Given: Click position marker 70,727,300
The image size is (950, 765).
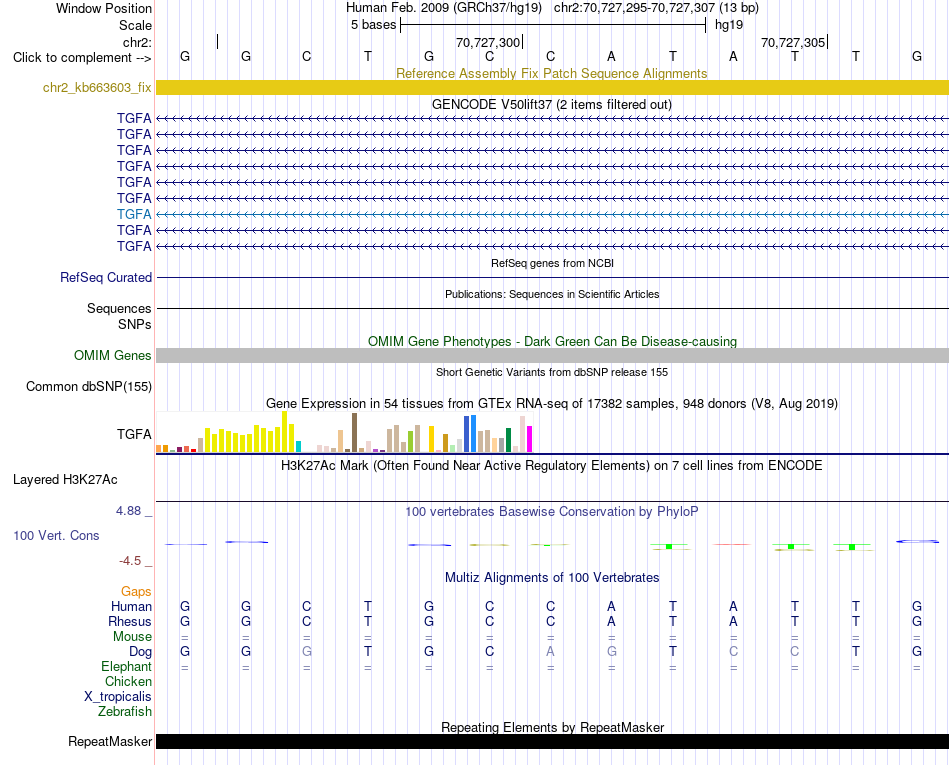Looking at the screenshot, I should coord(488,42).
